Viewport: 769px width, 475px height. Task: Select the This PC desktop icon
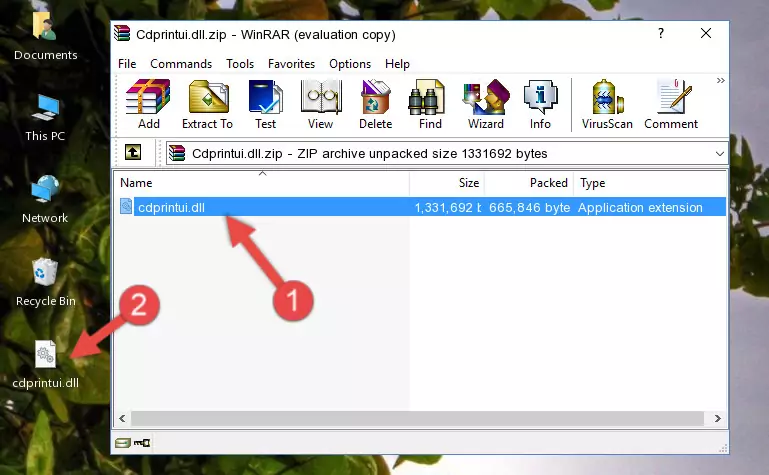[x=45, y=118]
